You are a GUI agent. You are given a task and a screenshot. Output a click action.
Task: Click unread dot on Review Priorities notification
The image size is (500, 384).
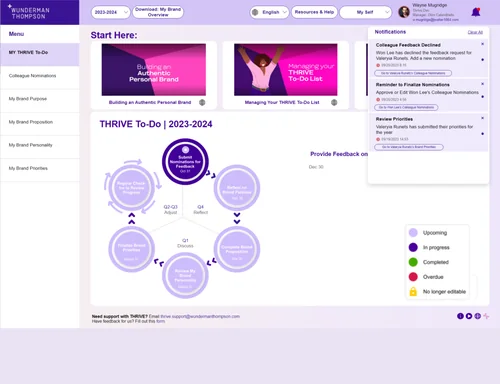(483, 134)
